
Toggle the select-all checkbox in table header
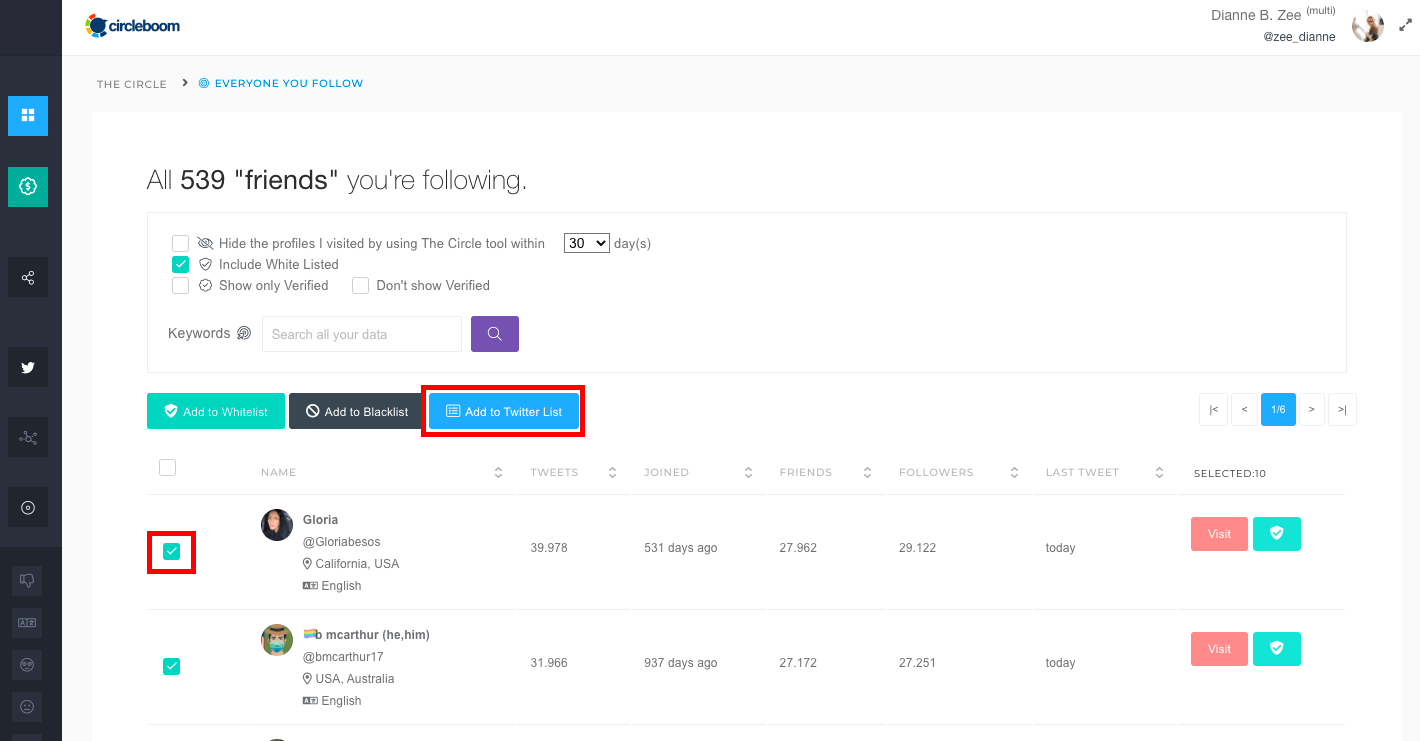pyautogui.click(x=168, y=468)
